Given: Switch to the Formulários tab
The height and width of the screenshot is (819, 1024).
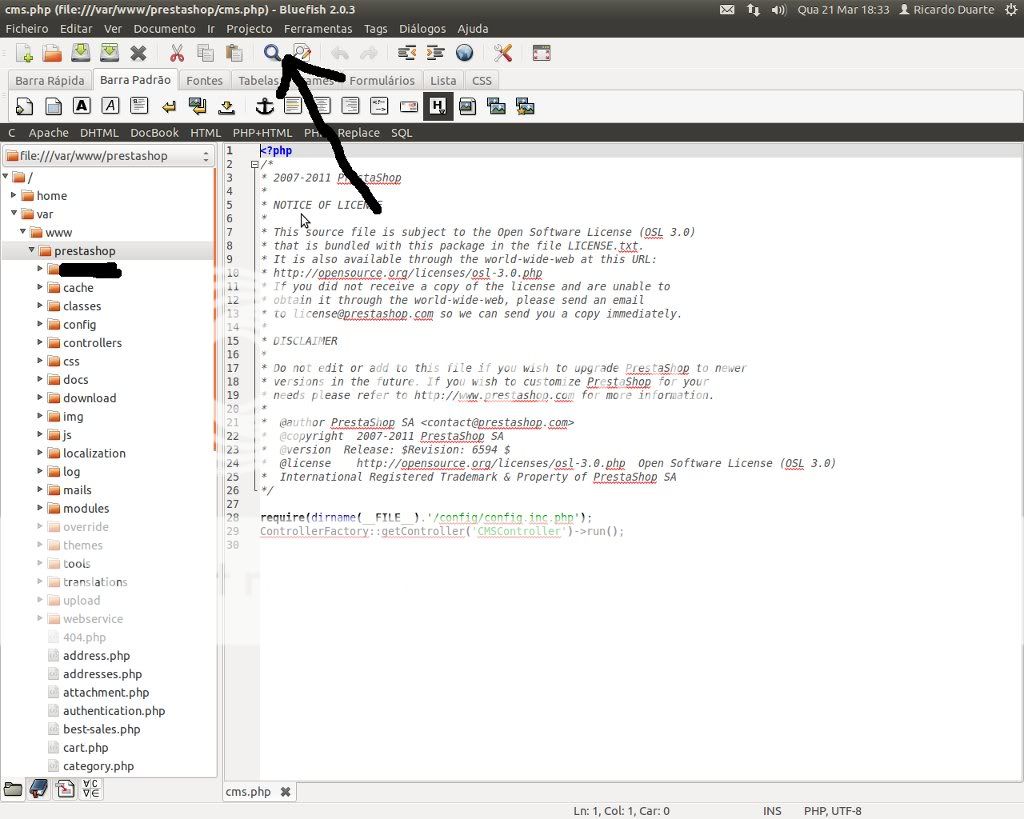Looking at the screenshot, I should pos(382,80).
